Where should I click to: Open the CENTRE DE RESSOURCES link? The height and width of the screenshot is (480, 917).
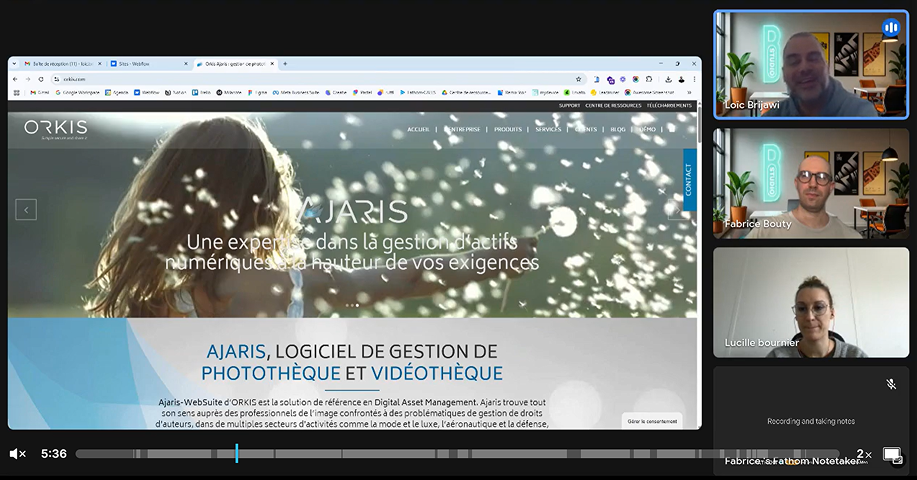point(613,106)
